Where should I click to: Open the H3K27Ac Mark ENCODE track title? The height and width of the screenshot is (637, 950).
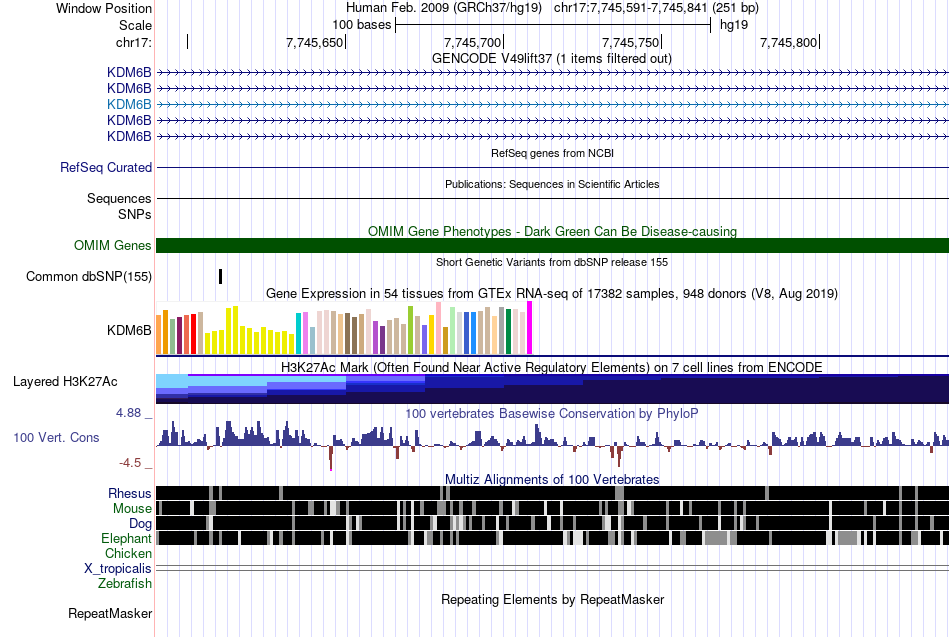click(552, 367)
